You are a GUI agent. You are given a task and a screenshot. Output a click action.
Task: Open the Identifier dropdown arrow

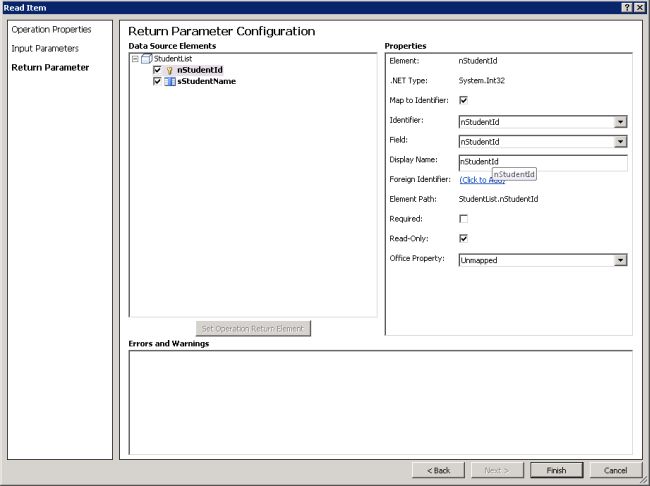tap(620, 122)
